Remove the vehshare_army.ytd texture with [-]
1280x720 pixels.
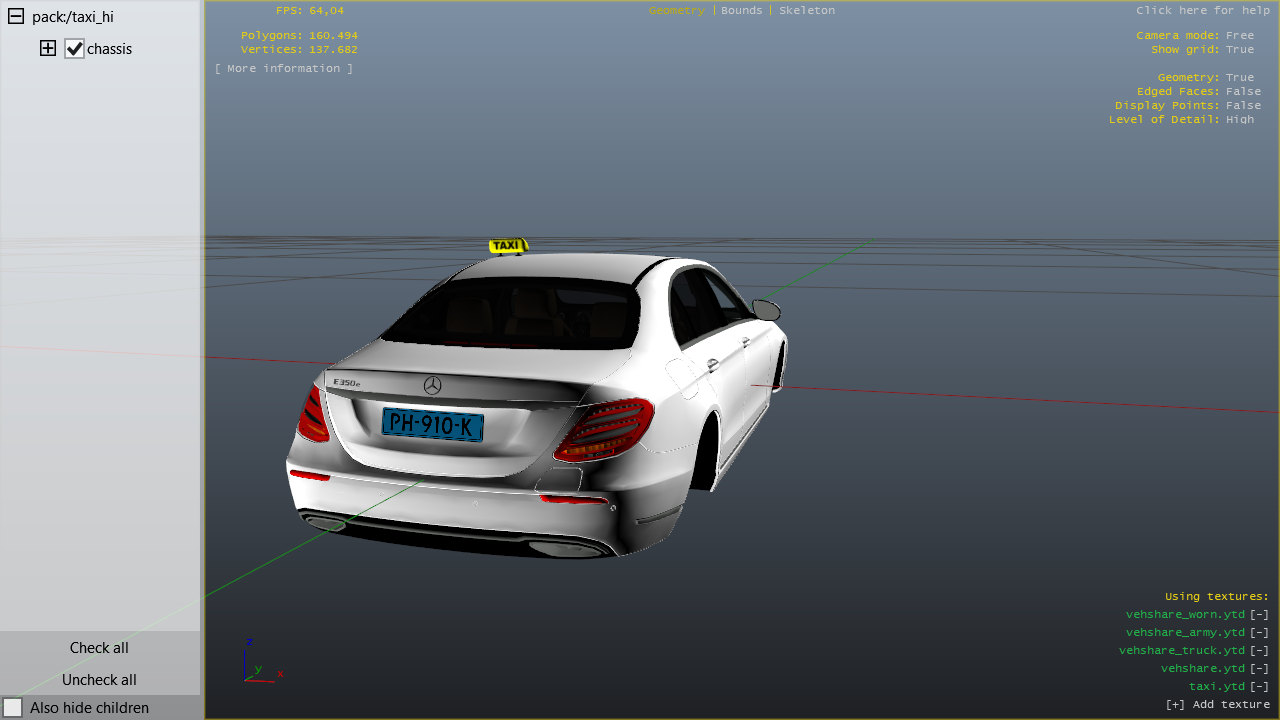pyautogui.click(x=1259, y=633)
